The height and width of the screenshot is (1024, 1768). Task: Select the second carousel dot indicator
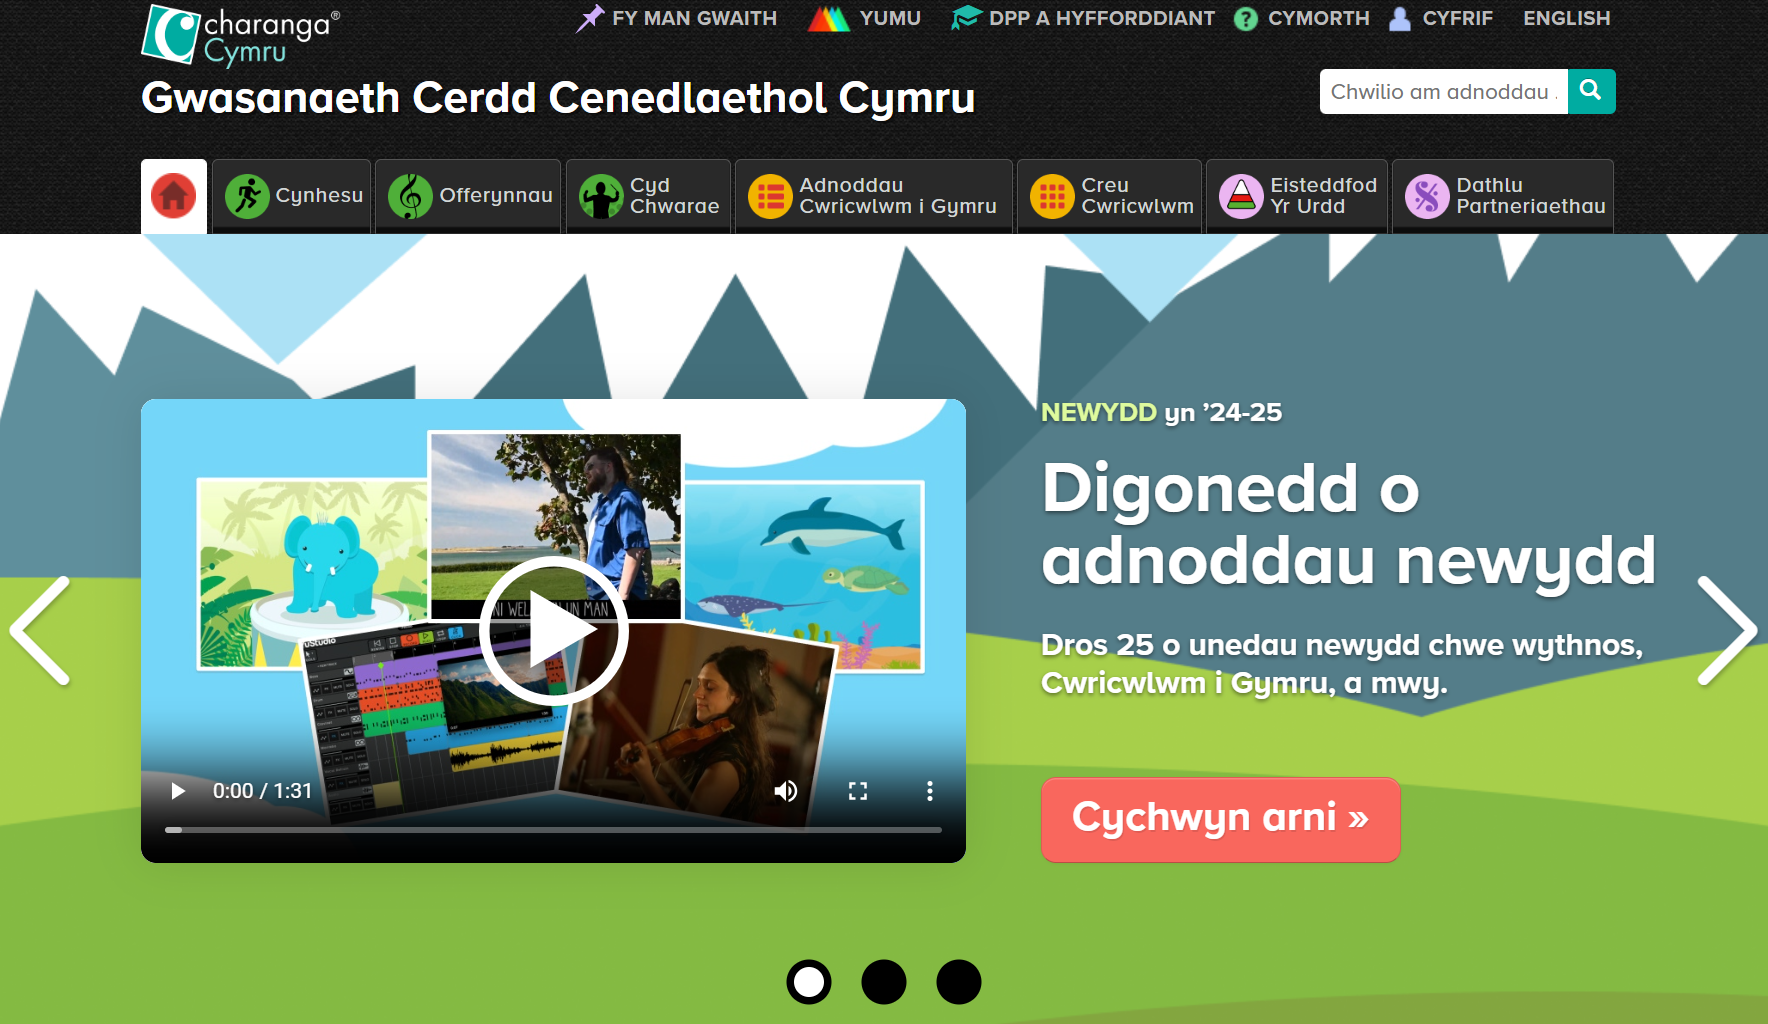[x=884, y=983]
